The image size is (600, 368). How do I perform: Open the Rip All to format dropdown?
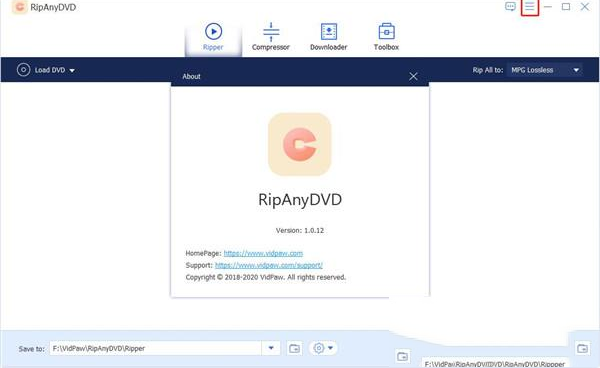545,70
